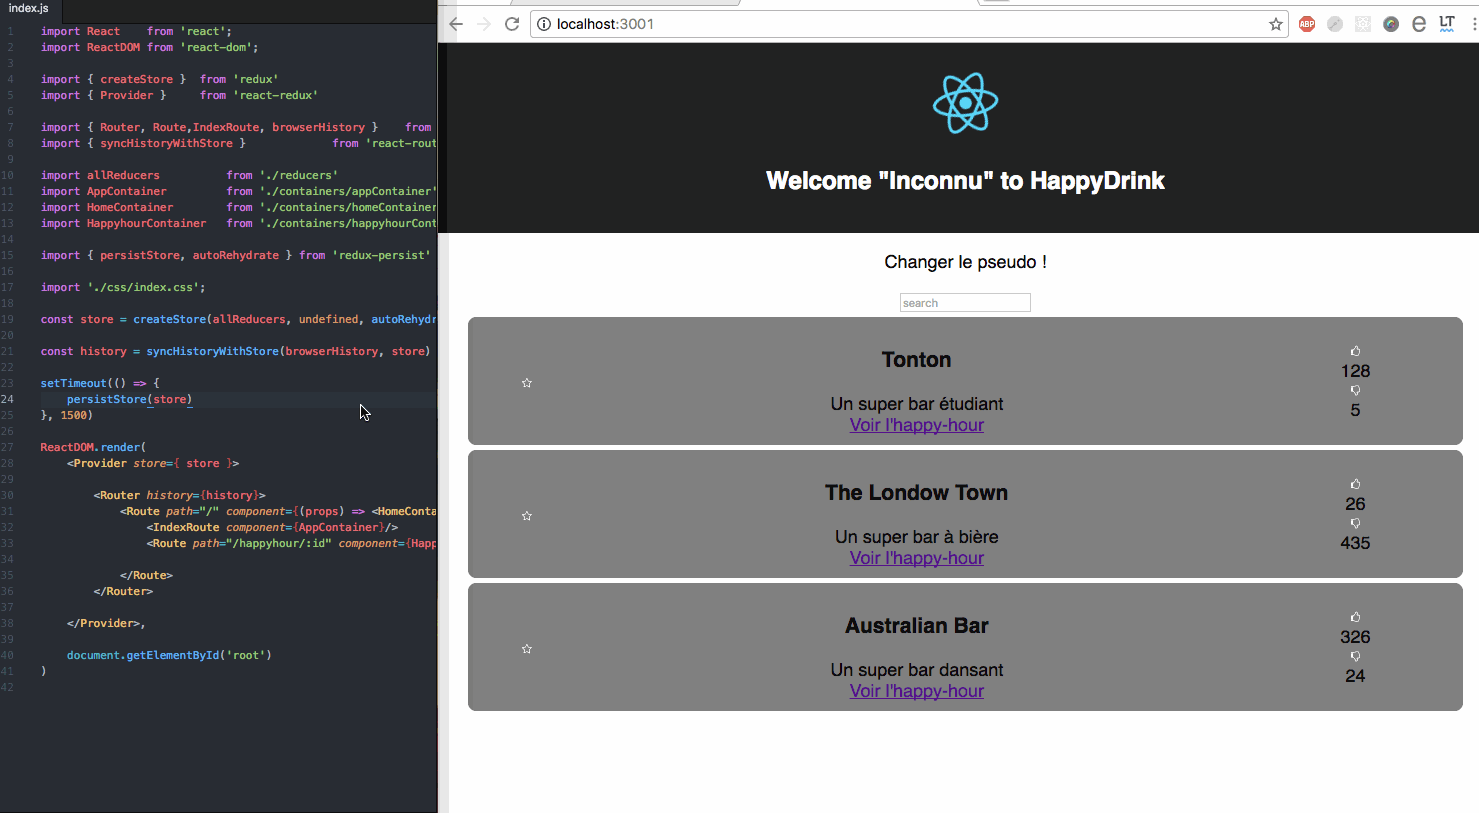The width and height of the screenshot is (1479, 813).
Task: Click 'const history' line in editor
Action: pos(235,351)
